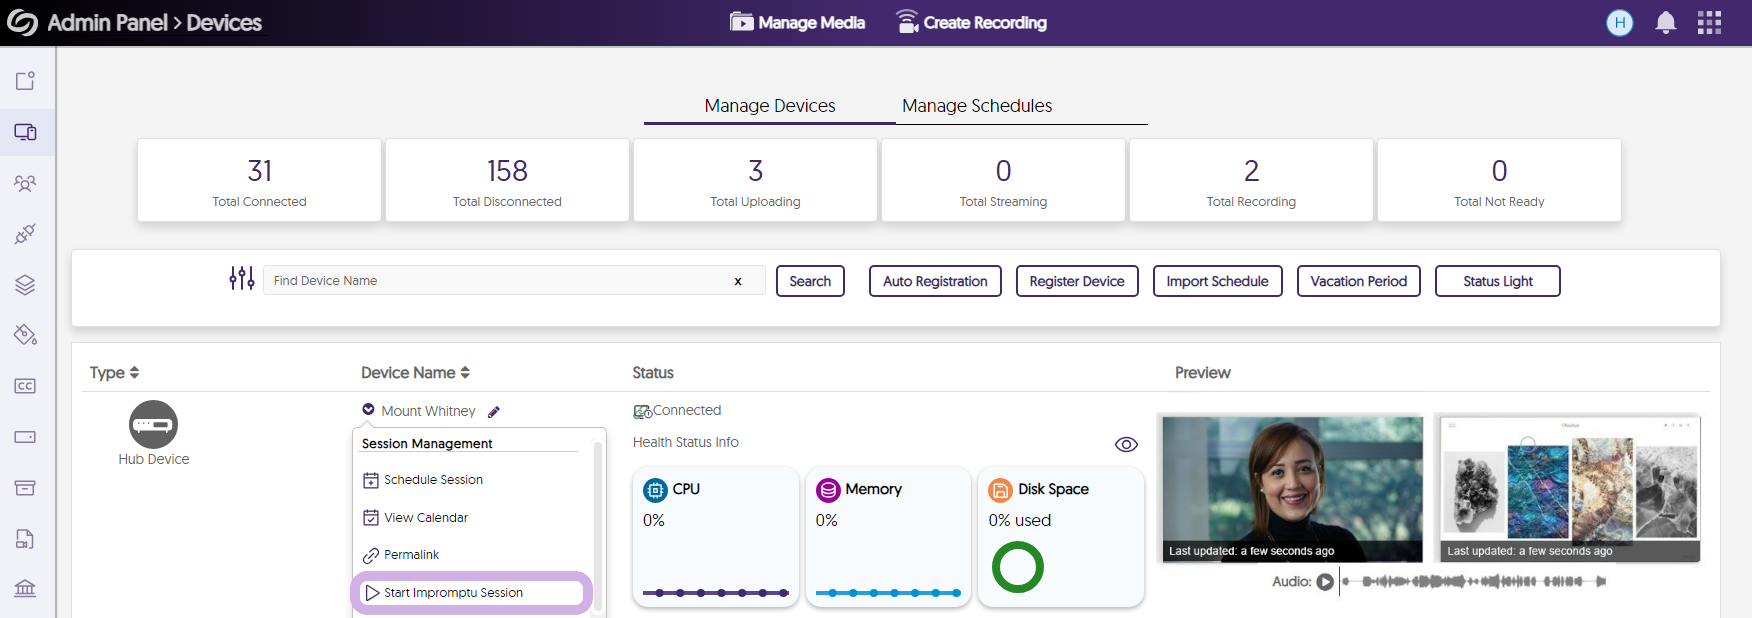
Task: Select the Devices icon in sidebar
Action: 25,132
